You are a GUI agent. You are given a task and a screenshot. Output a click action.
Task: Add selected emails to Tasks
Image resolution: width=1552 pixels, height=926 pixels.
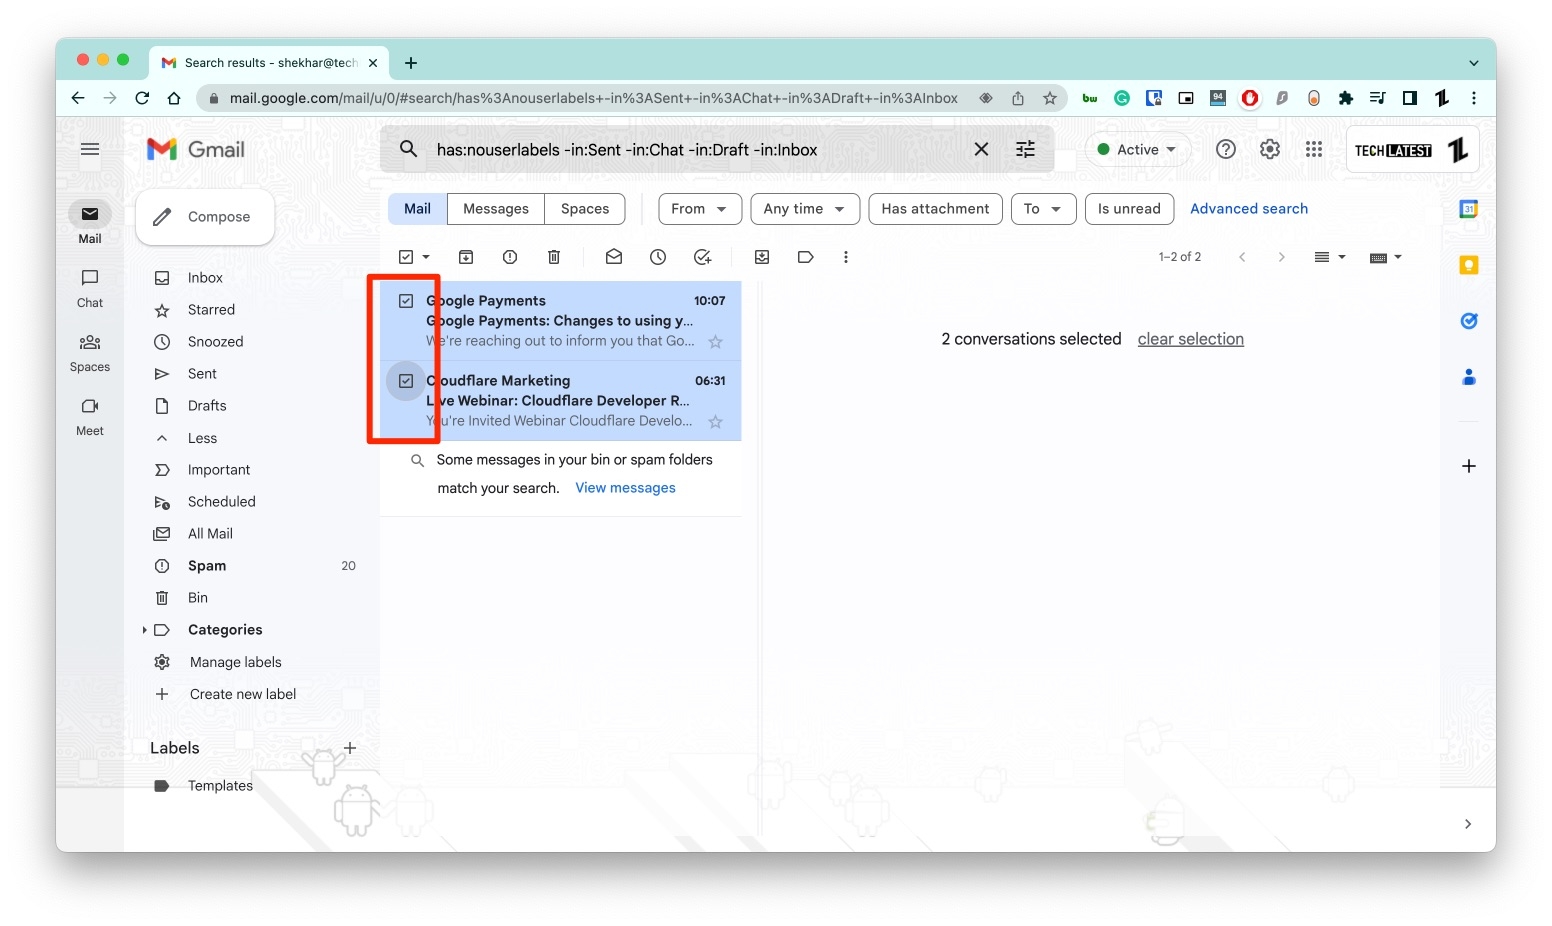[703, 257]
